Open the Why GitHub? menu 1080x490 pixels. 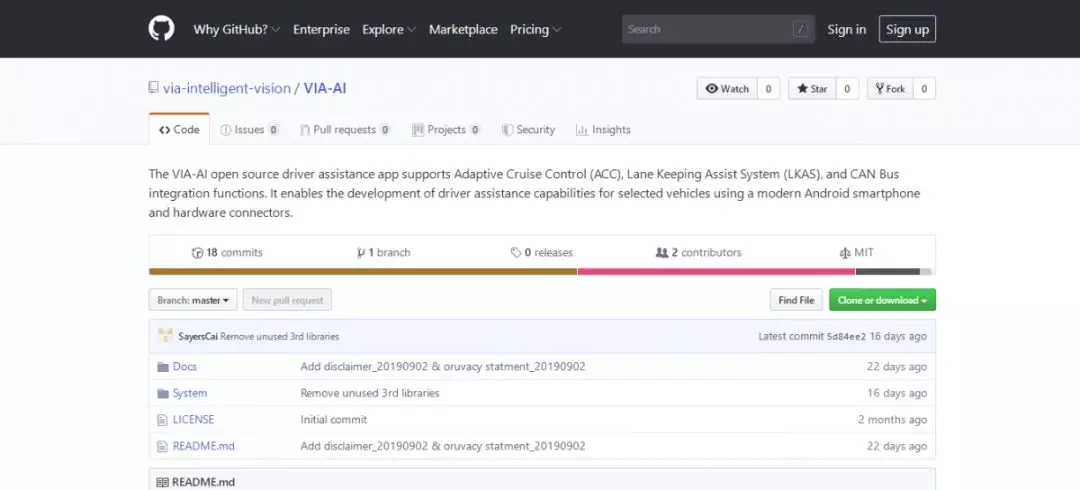(236, 30)
